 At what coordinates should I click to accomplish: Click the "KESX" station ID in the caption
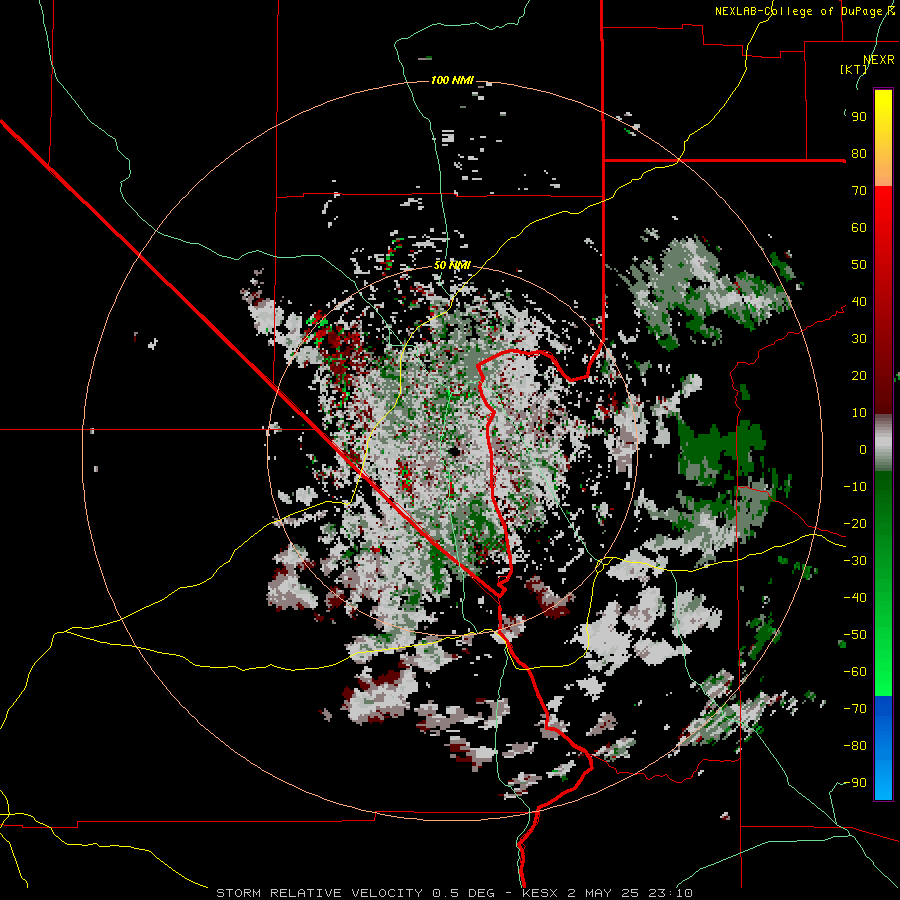click(x=541, y=893)
